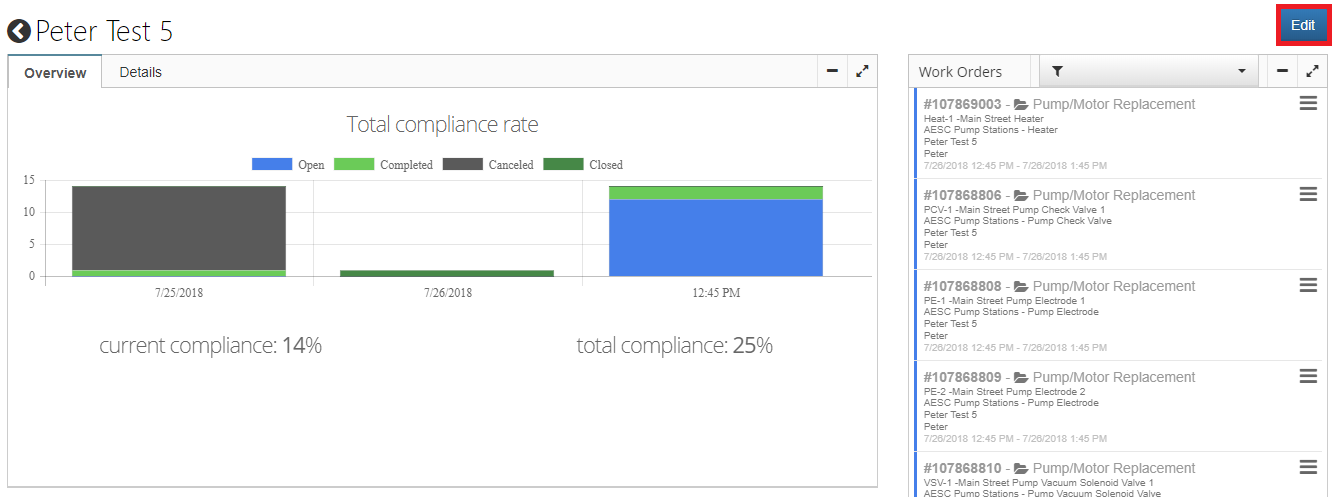
Task: Toggle the Completed series in chart legend
Action: point(382,164)
